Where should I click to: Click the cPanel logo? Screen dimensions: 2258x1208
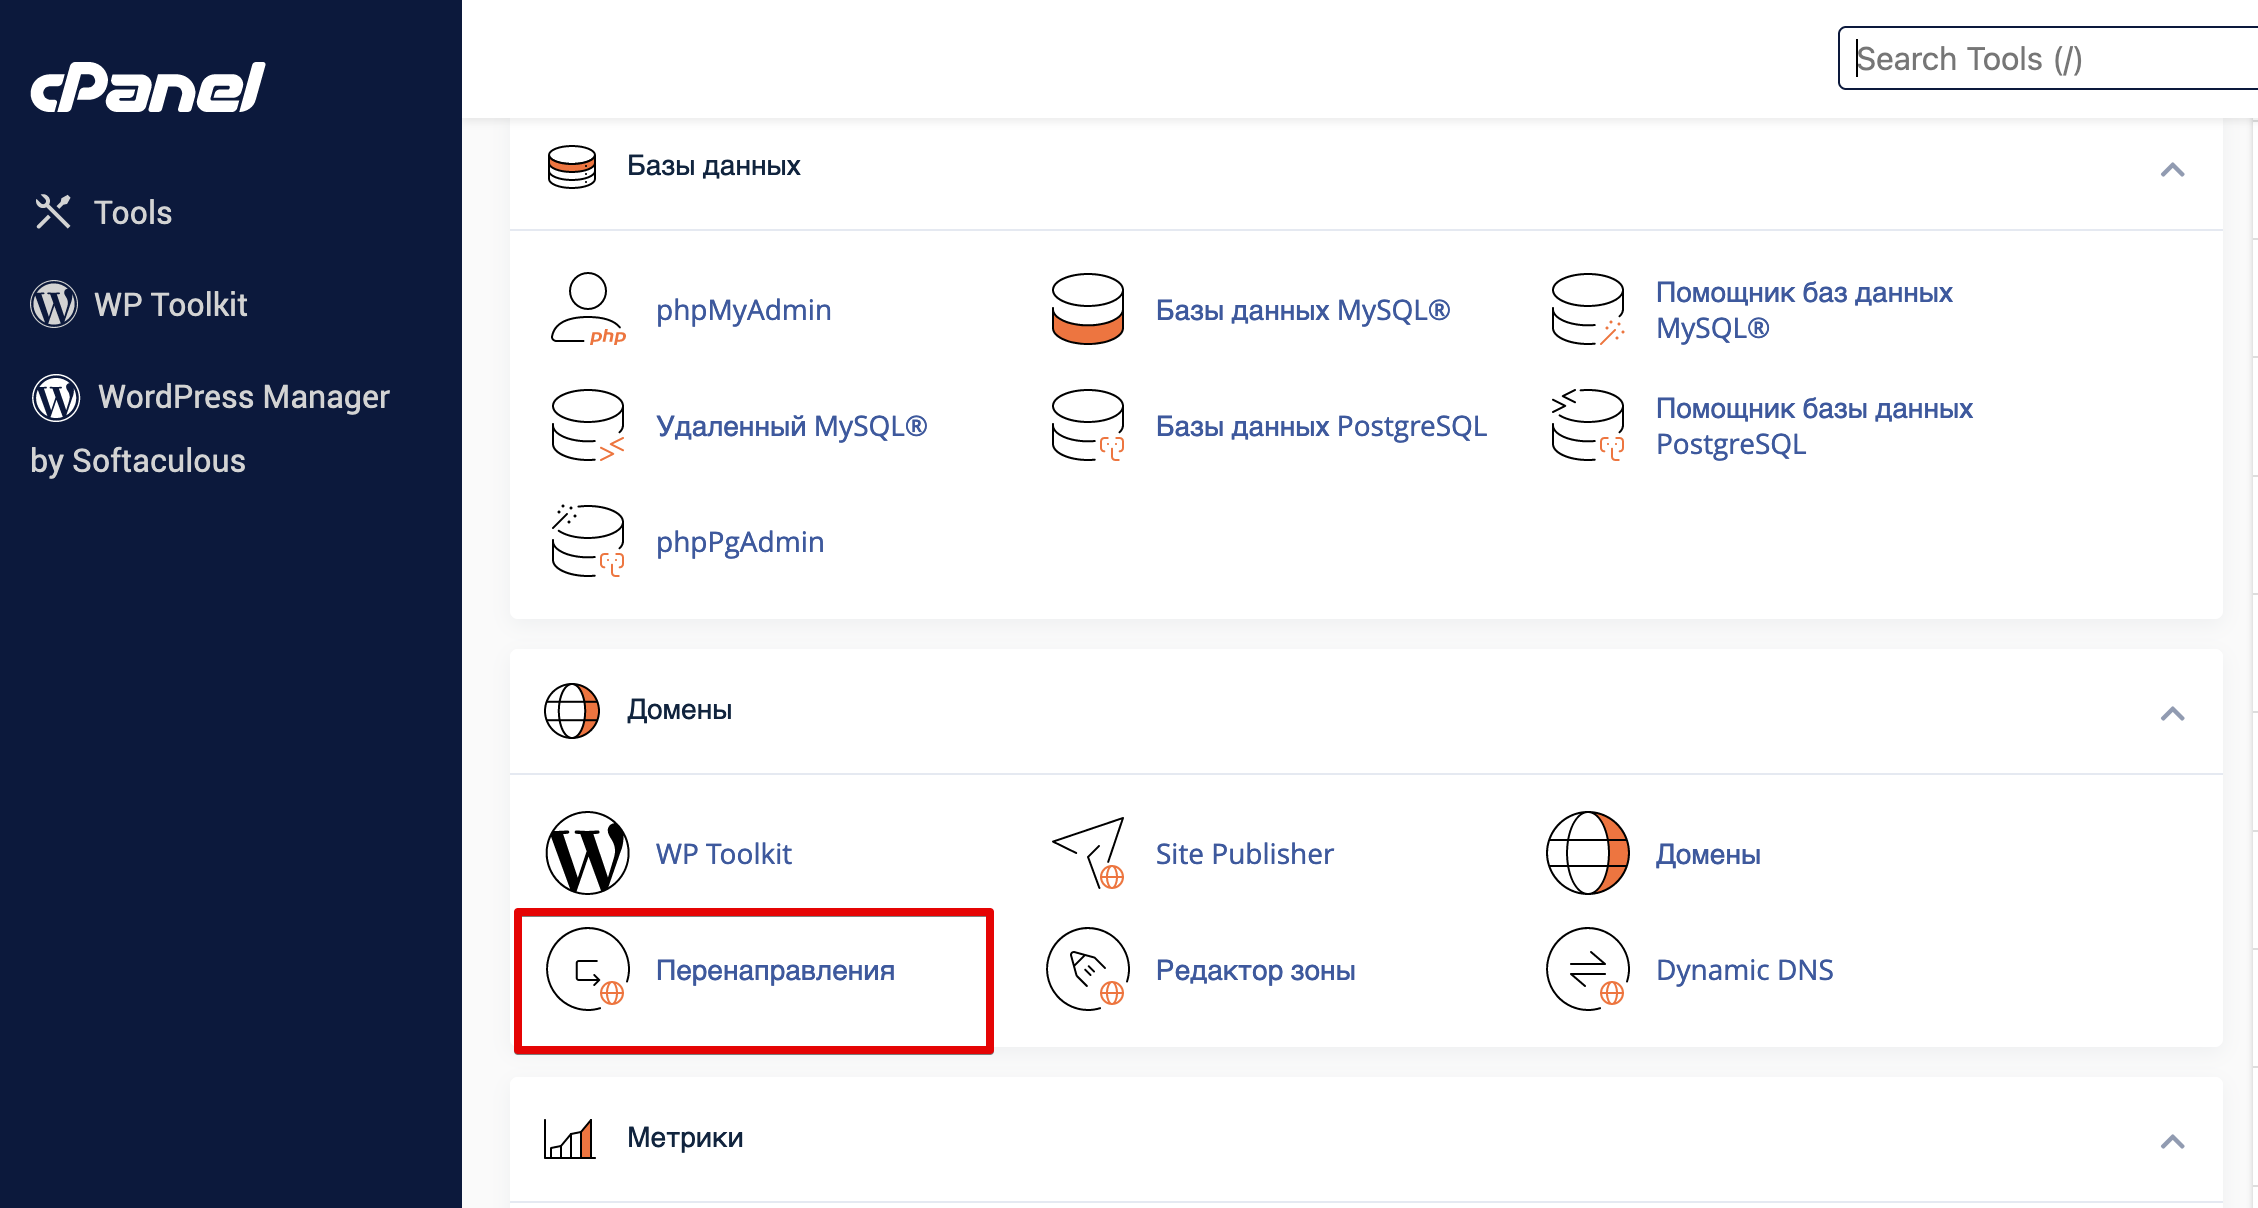148,87
